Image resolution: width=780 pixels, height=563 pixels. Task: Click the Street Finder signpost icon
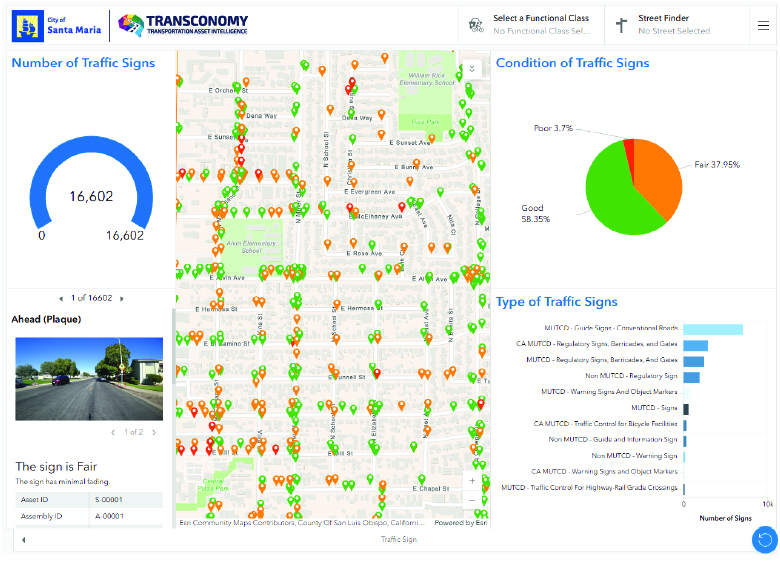click(621, 25)
